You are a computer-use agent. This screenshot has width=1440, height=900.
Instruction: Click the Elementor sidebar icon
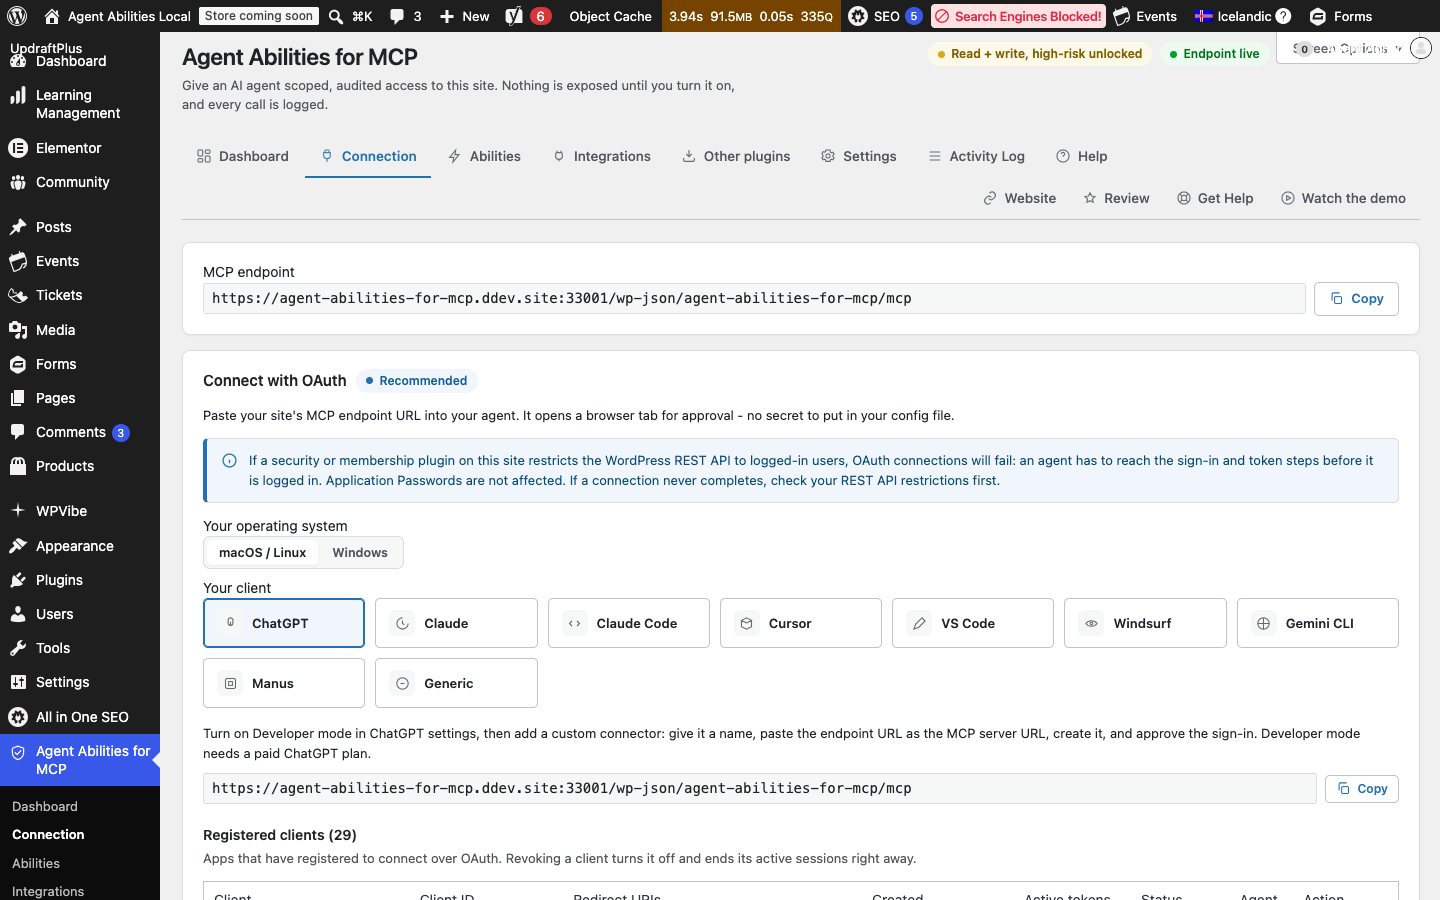point(17,148)
